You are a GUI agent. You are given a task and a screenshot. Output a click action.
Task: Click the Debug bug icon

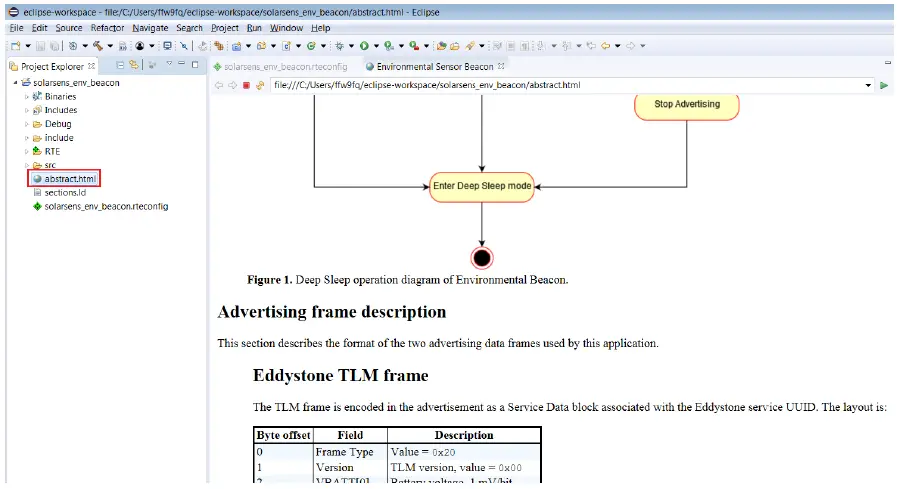[340, 46]
